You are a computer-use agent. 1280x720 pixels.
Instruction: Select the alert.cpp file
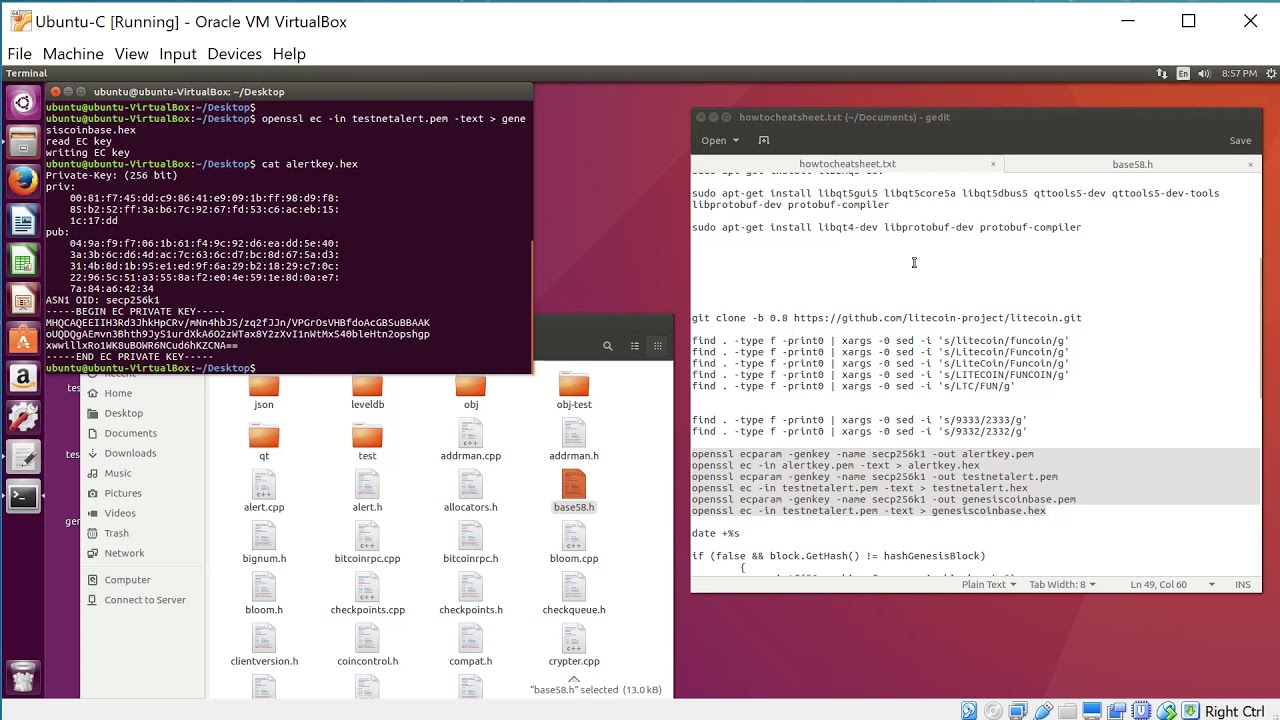click(x=264, y=491)
